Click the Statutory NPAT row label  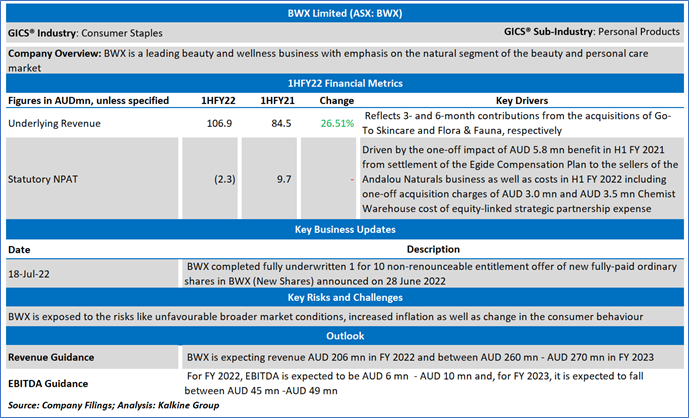click(43, 179)
